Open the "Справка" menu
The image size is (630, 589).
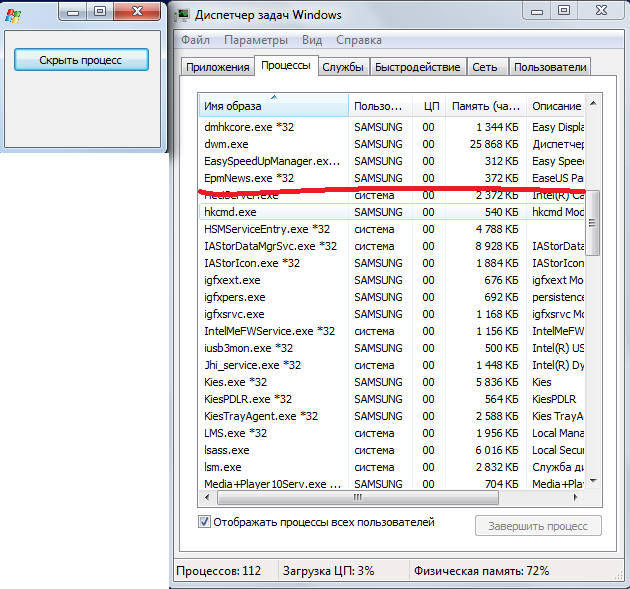click(x=359, y=40)
